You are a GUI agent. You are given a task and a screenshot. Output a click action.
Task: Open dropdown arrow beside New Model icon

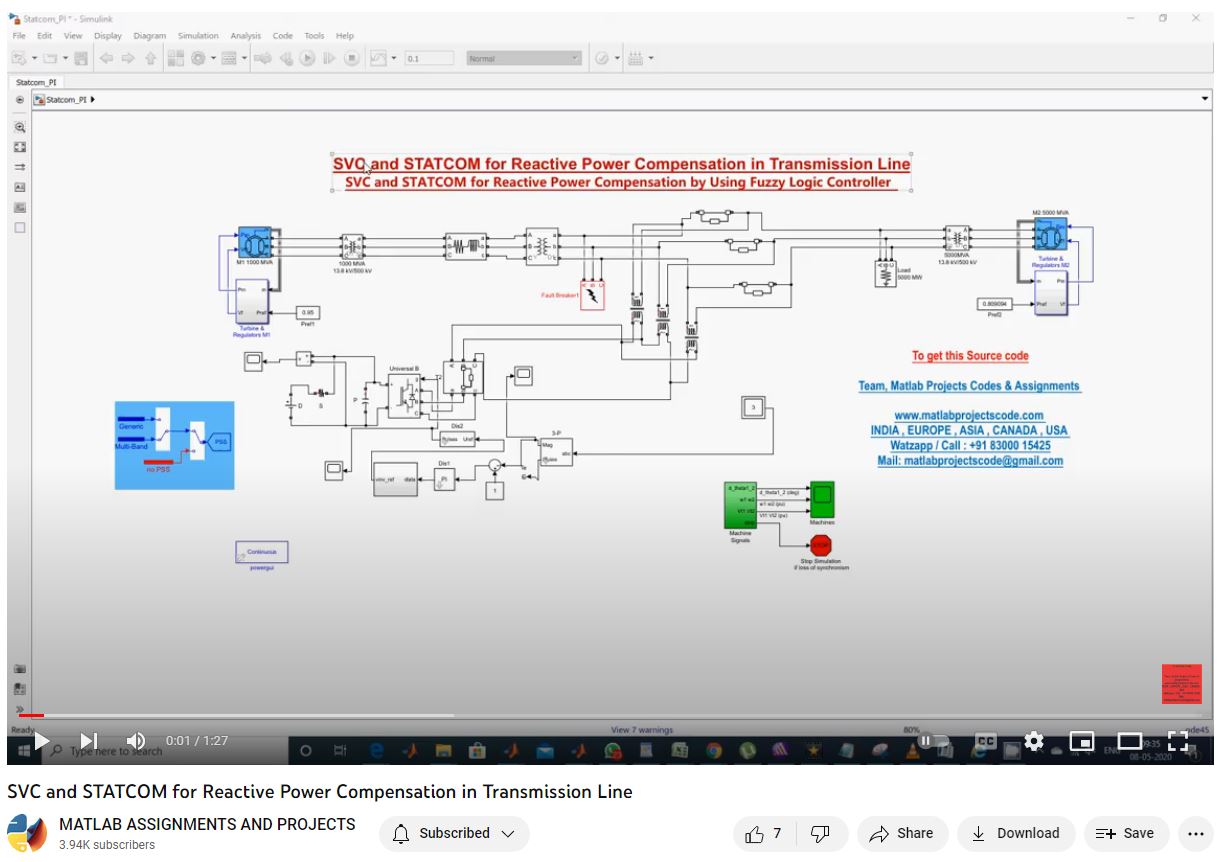(x=34, y=59)
